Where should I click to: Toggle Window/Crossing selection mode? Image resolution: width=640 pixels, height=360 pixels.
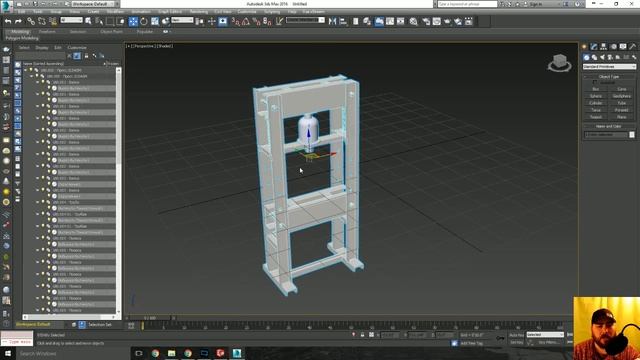[x=121, y=21]
